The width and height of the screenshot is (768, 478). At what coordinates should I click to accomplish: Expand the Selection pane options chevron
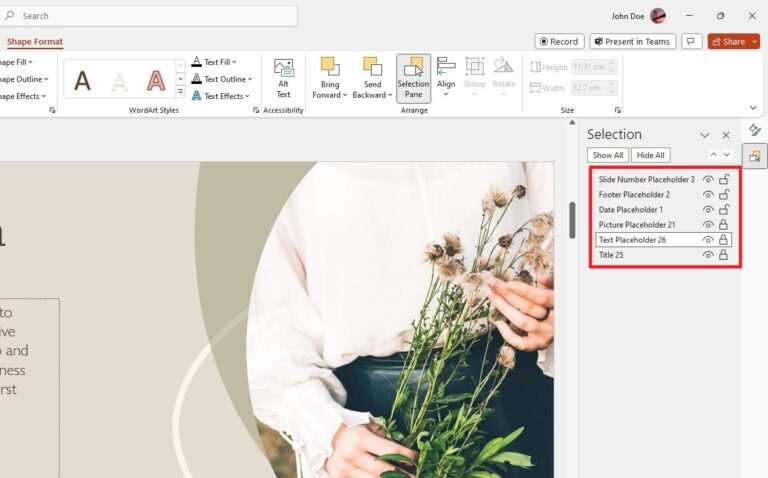click(704, 135)
